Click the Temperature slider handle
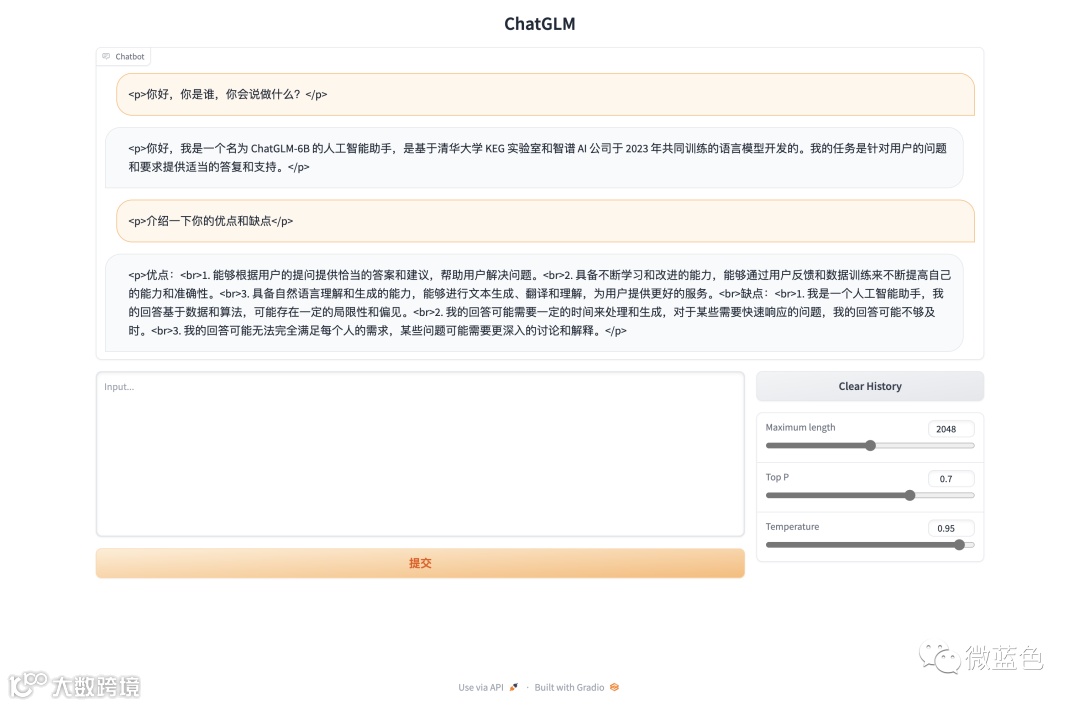1080x706 pixels. 959,545
